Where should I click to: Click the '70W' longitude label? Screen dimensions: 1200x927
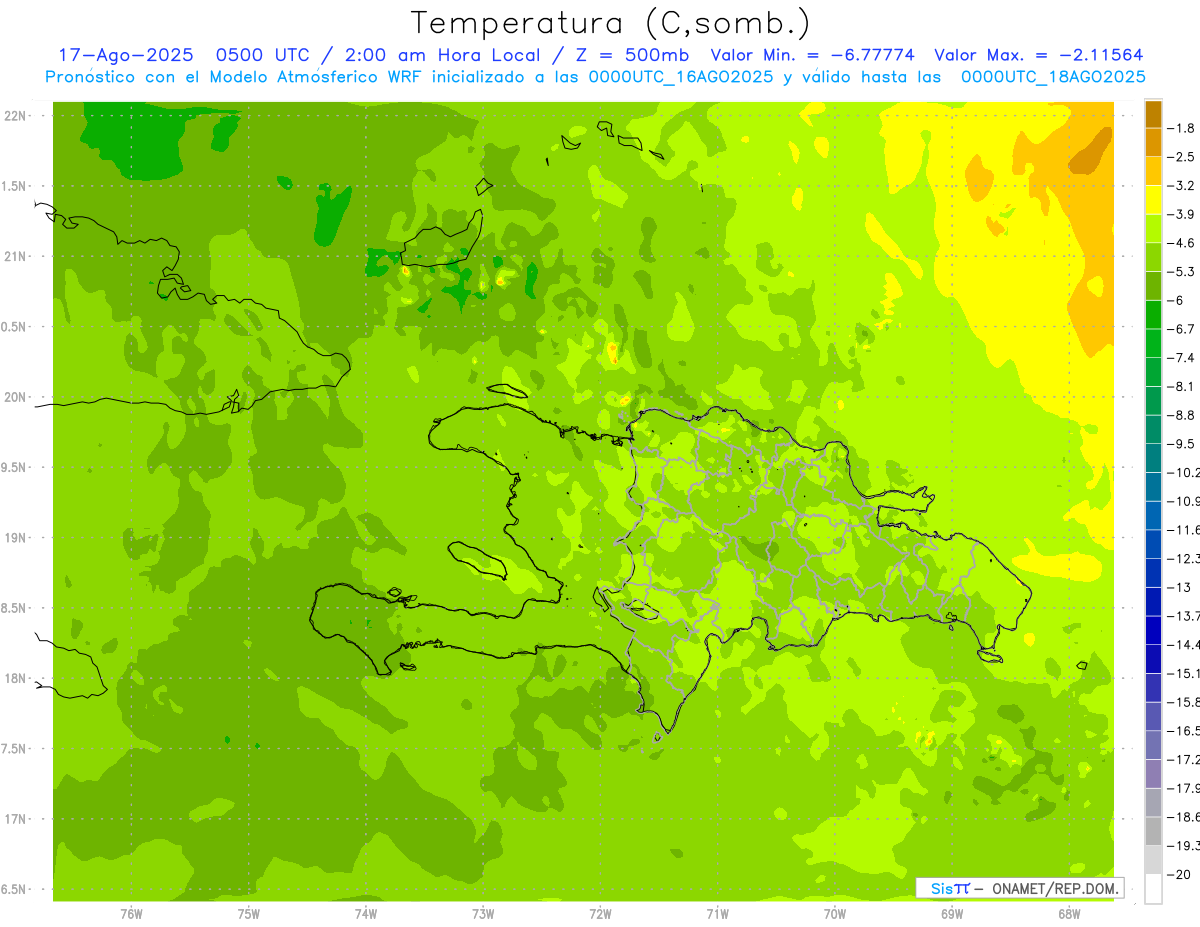(835, 914)
